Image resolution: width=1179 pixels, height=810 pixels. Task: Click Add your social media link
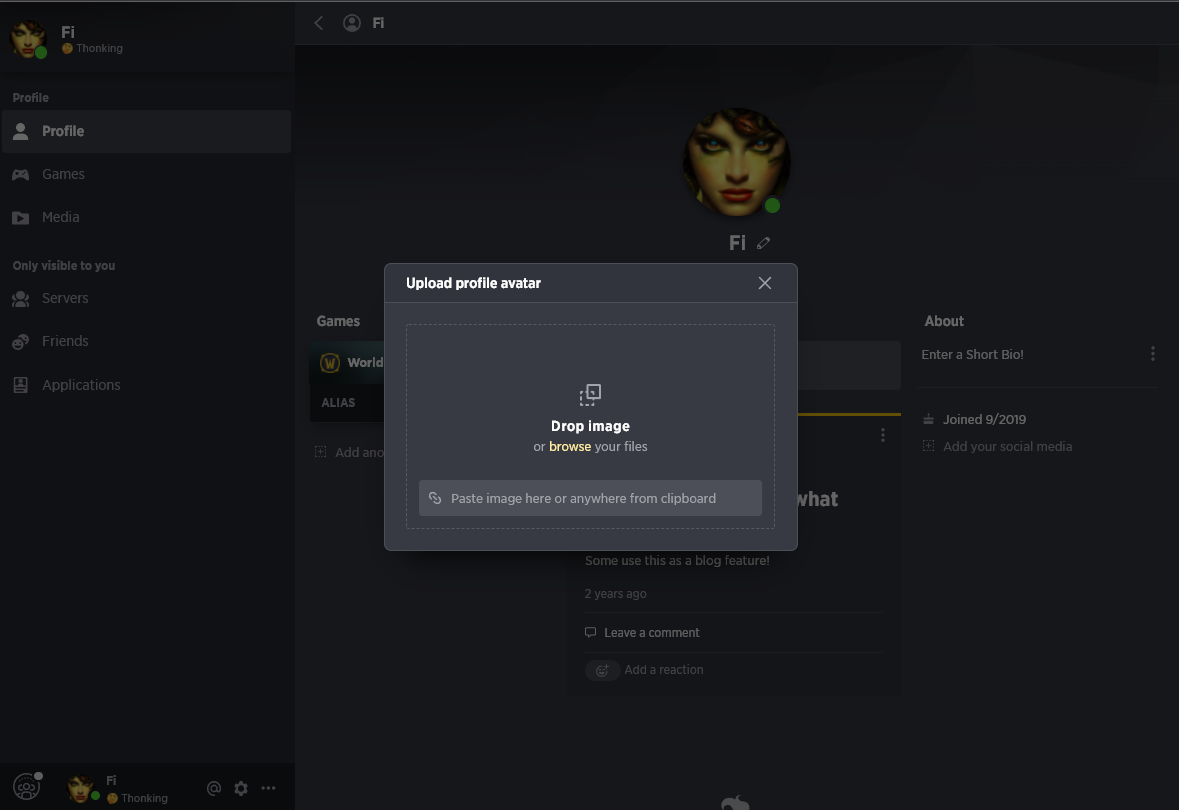coord(1008,446)
